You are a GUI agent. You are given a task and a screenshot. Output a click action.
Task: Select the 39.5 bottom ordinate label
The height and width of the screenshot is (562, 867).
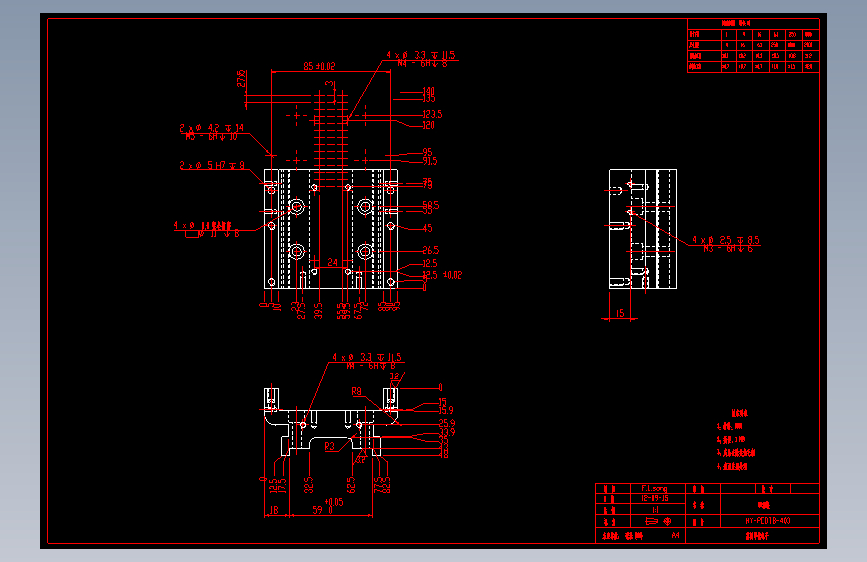[318, 310]
